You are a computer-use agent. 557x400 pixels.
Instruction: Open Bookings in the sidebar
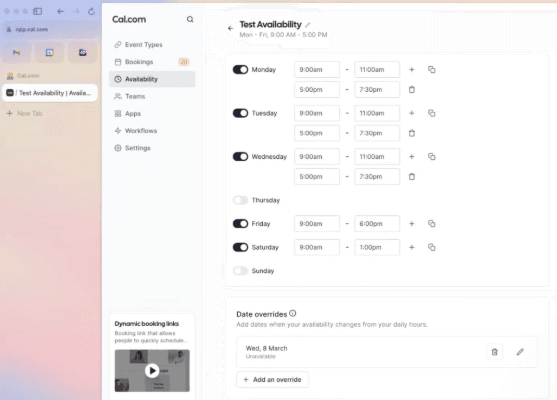click(152, 62)
